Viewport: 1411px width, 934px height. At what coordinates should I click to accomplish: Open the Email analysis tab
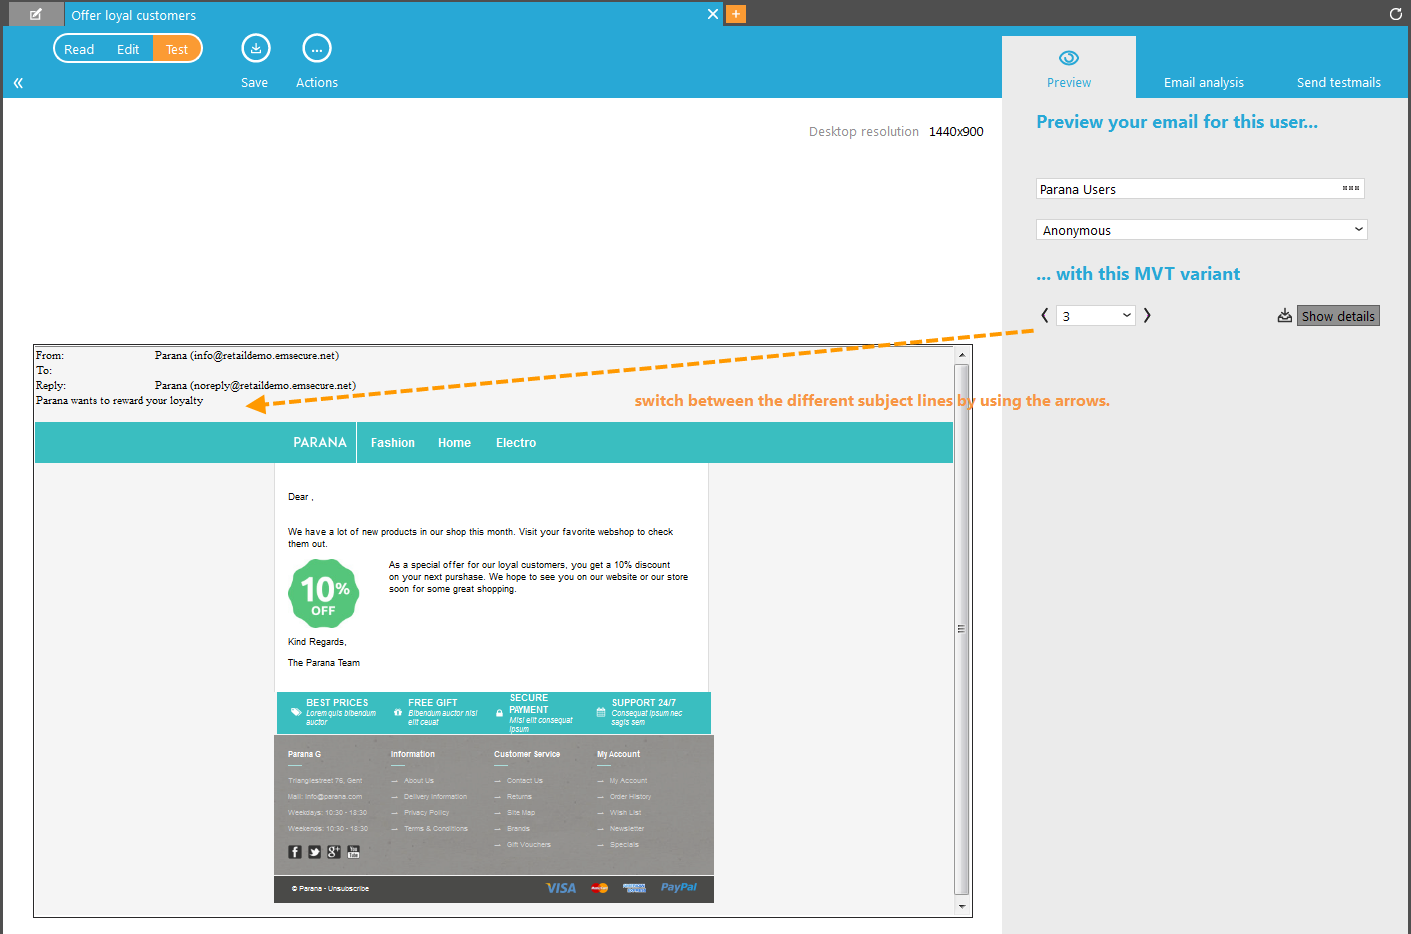[x=1203, y=82]
